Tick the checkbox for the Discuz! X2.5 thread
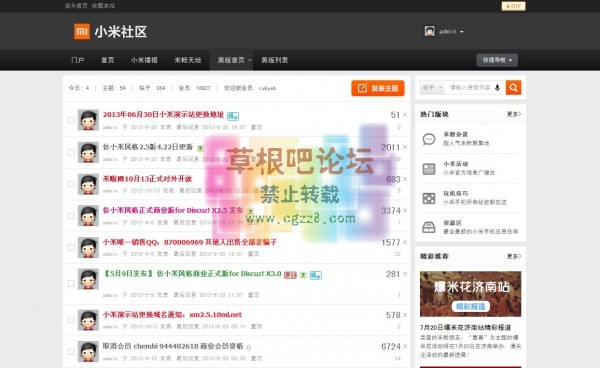Screen dimensions: 600x368 click(x=71, y=216)
